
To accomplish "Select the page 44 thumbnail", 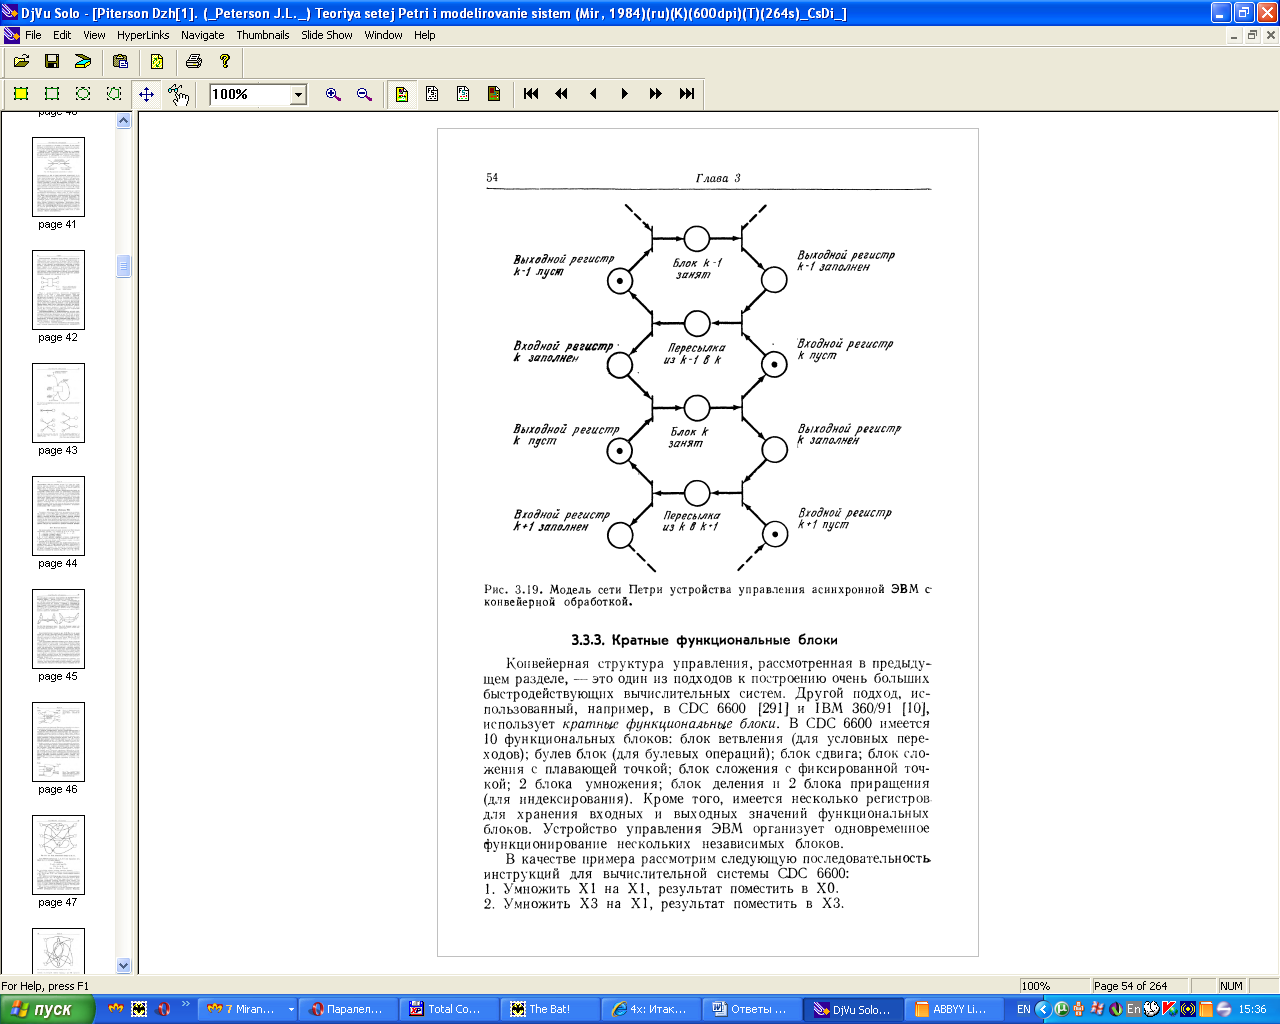I will pyautogui.click(x=58, y=516).
